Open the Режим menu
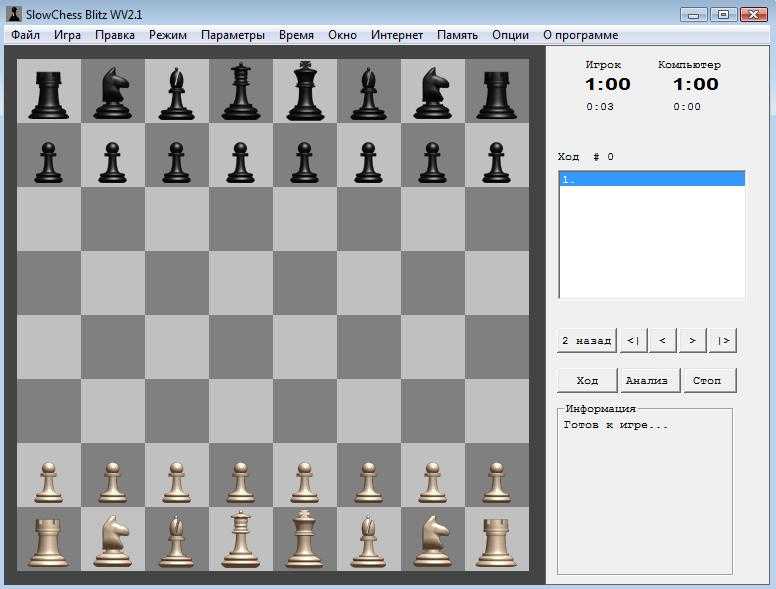 [168, 35]
